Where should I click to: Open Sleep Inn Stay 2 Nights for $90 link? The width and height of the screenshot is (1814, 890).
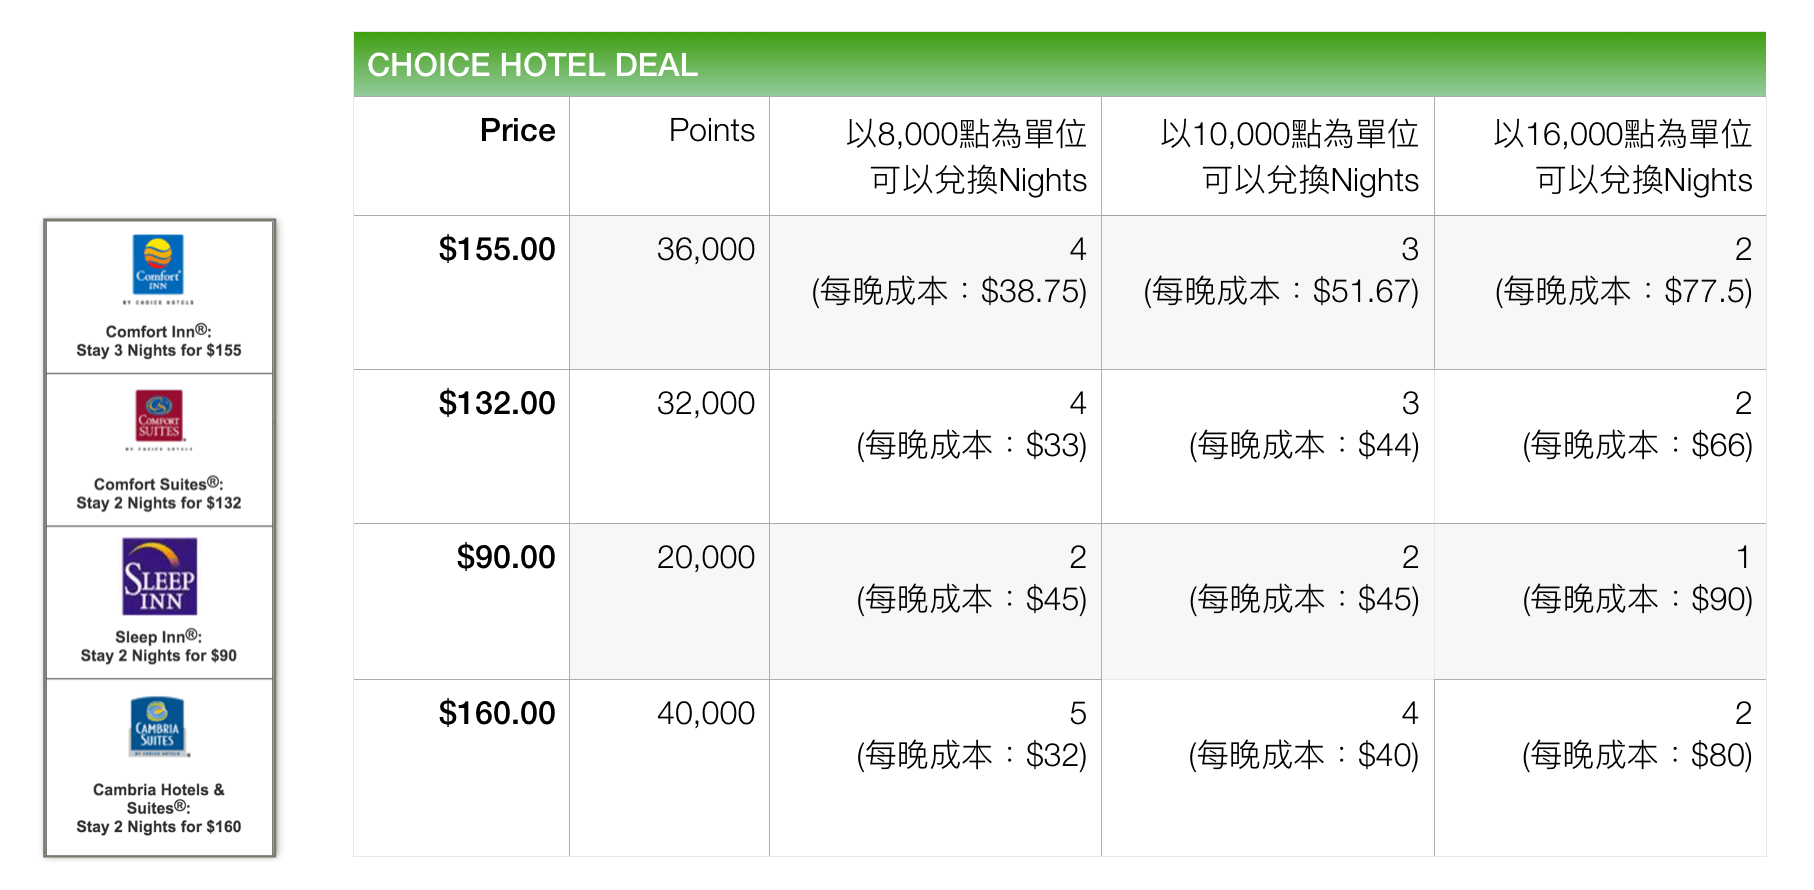pyautogui.click(x=159, y=646)
